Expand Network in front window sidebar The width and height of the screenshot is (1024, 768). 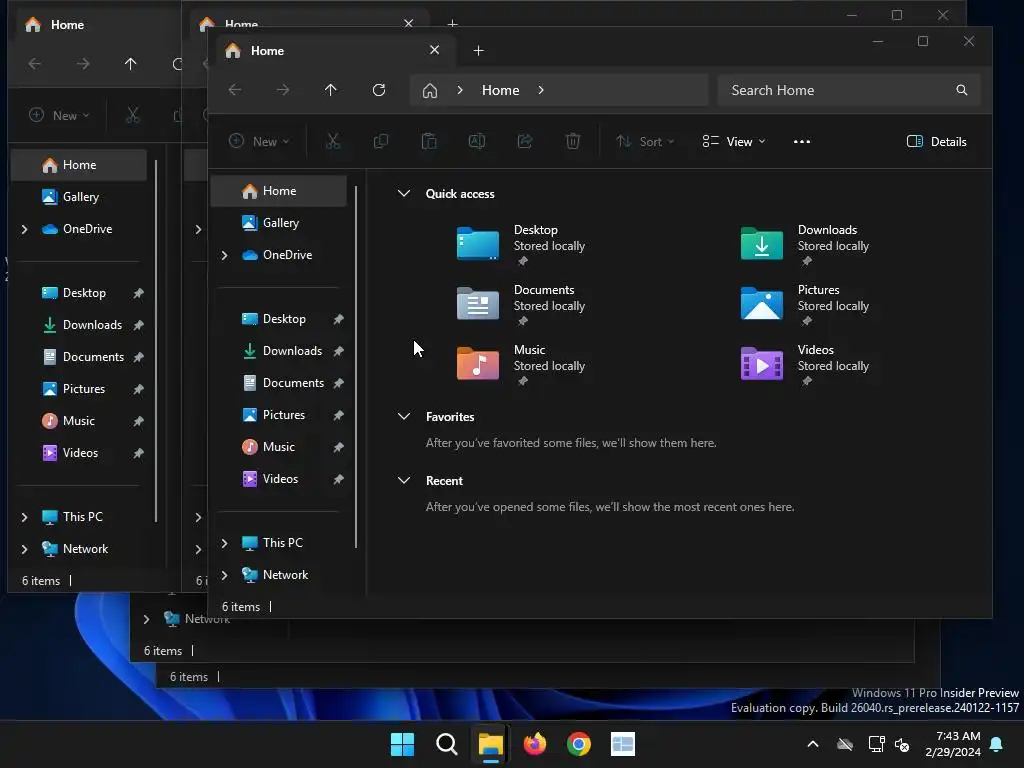pos(224,575)
